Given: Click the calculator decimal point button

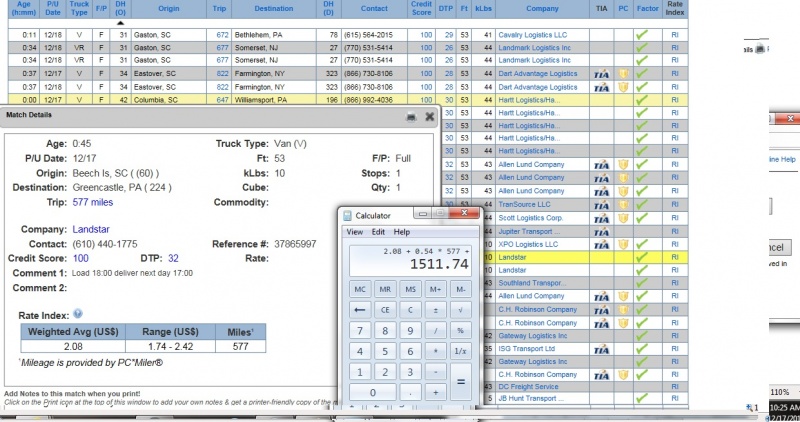Looking at the screenshot, I should coord(410,392).
